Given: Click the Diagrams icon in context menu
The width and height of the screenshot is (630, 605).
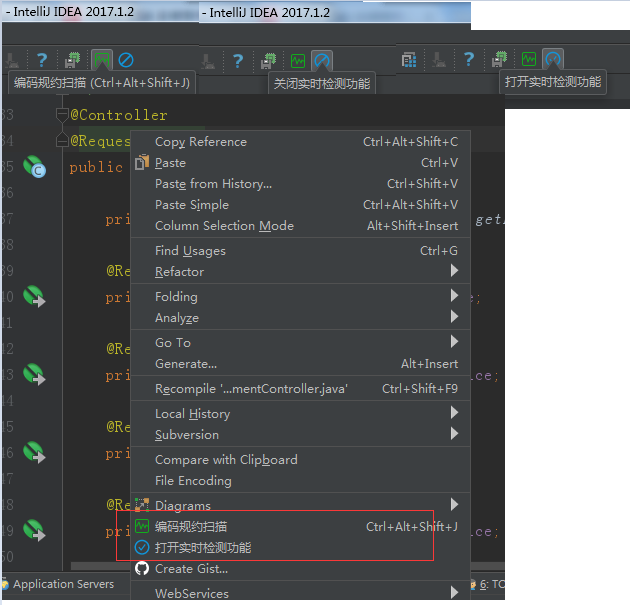Looking at the screenshot, I should pyautogui.click(x=142, y=505).
